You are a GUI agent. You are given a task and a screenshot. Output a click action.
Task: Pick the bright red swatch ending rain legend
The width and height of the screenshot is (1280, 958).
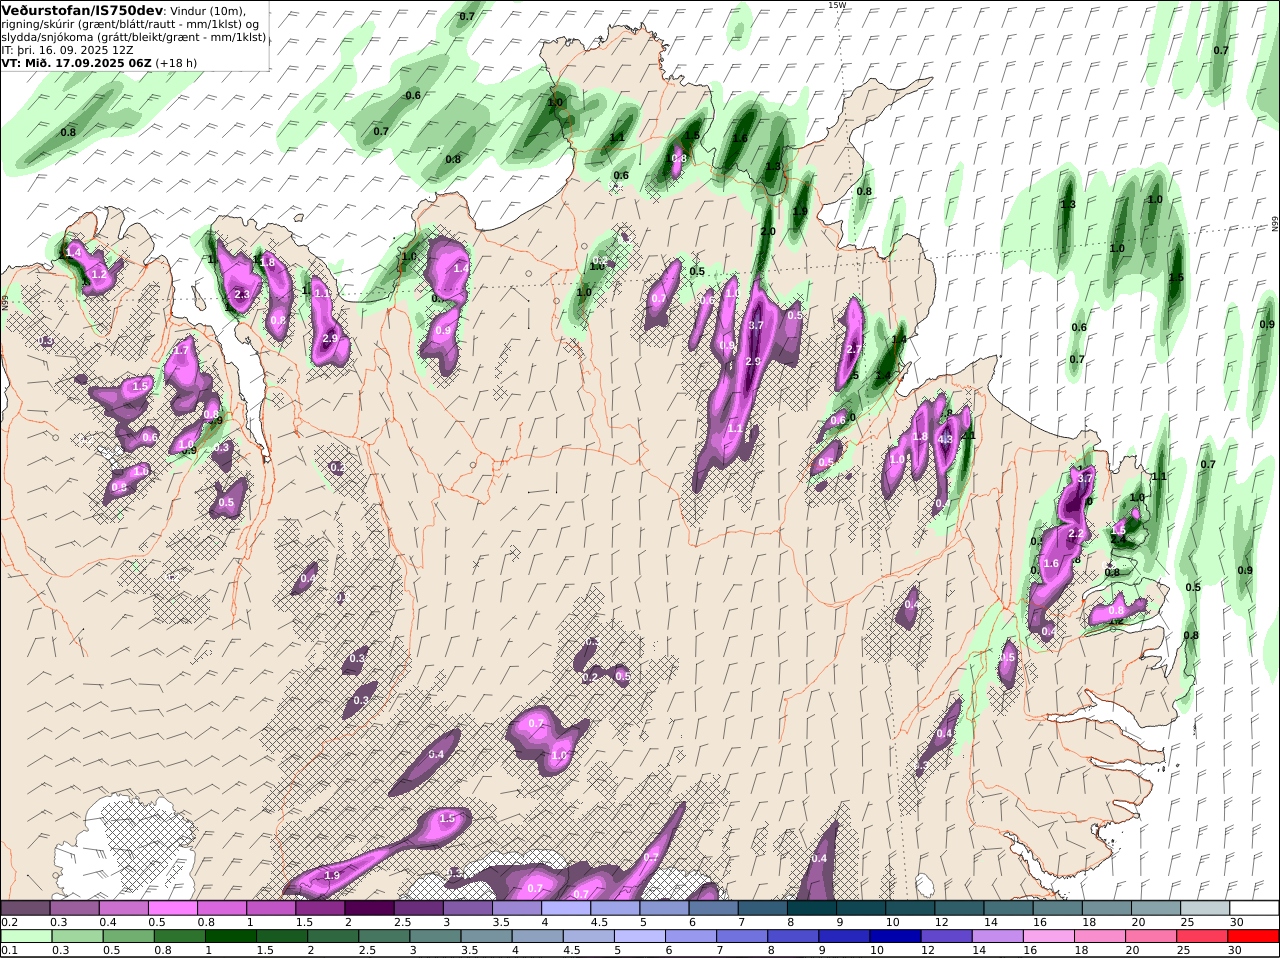coord(1254,936)
